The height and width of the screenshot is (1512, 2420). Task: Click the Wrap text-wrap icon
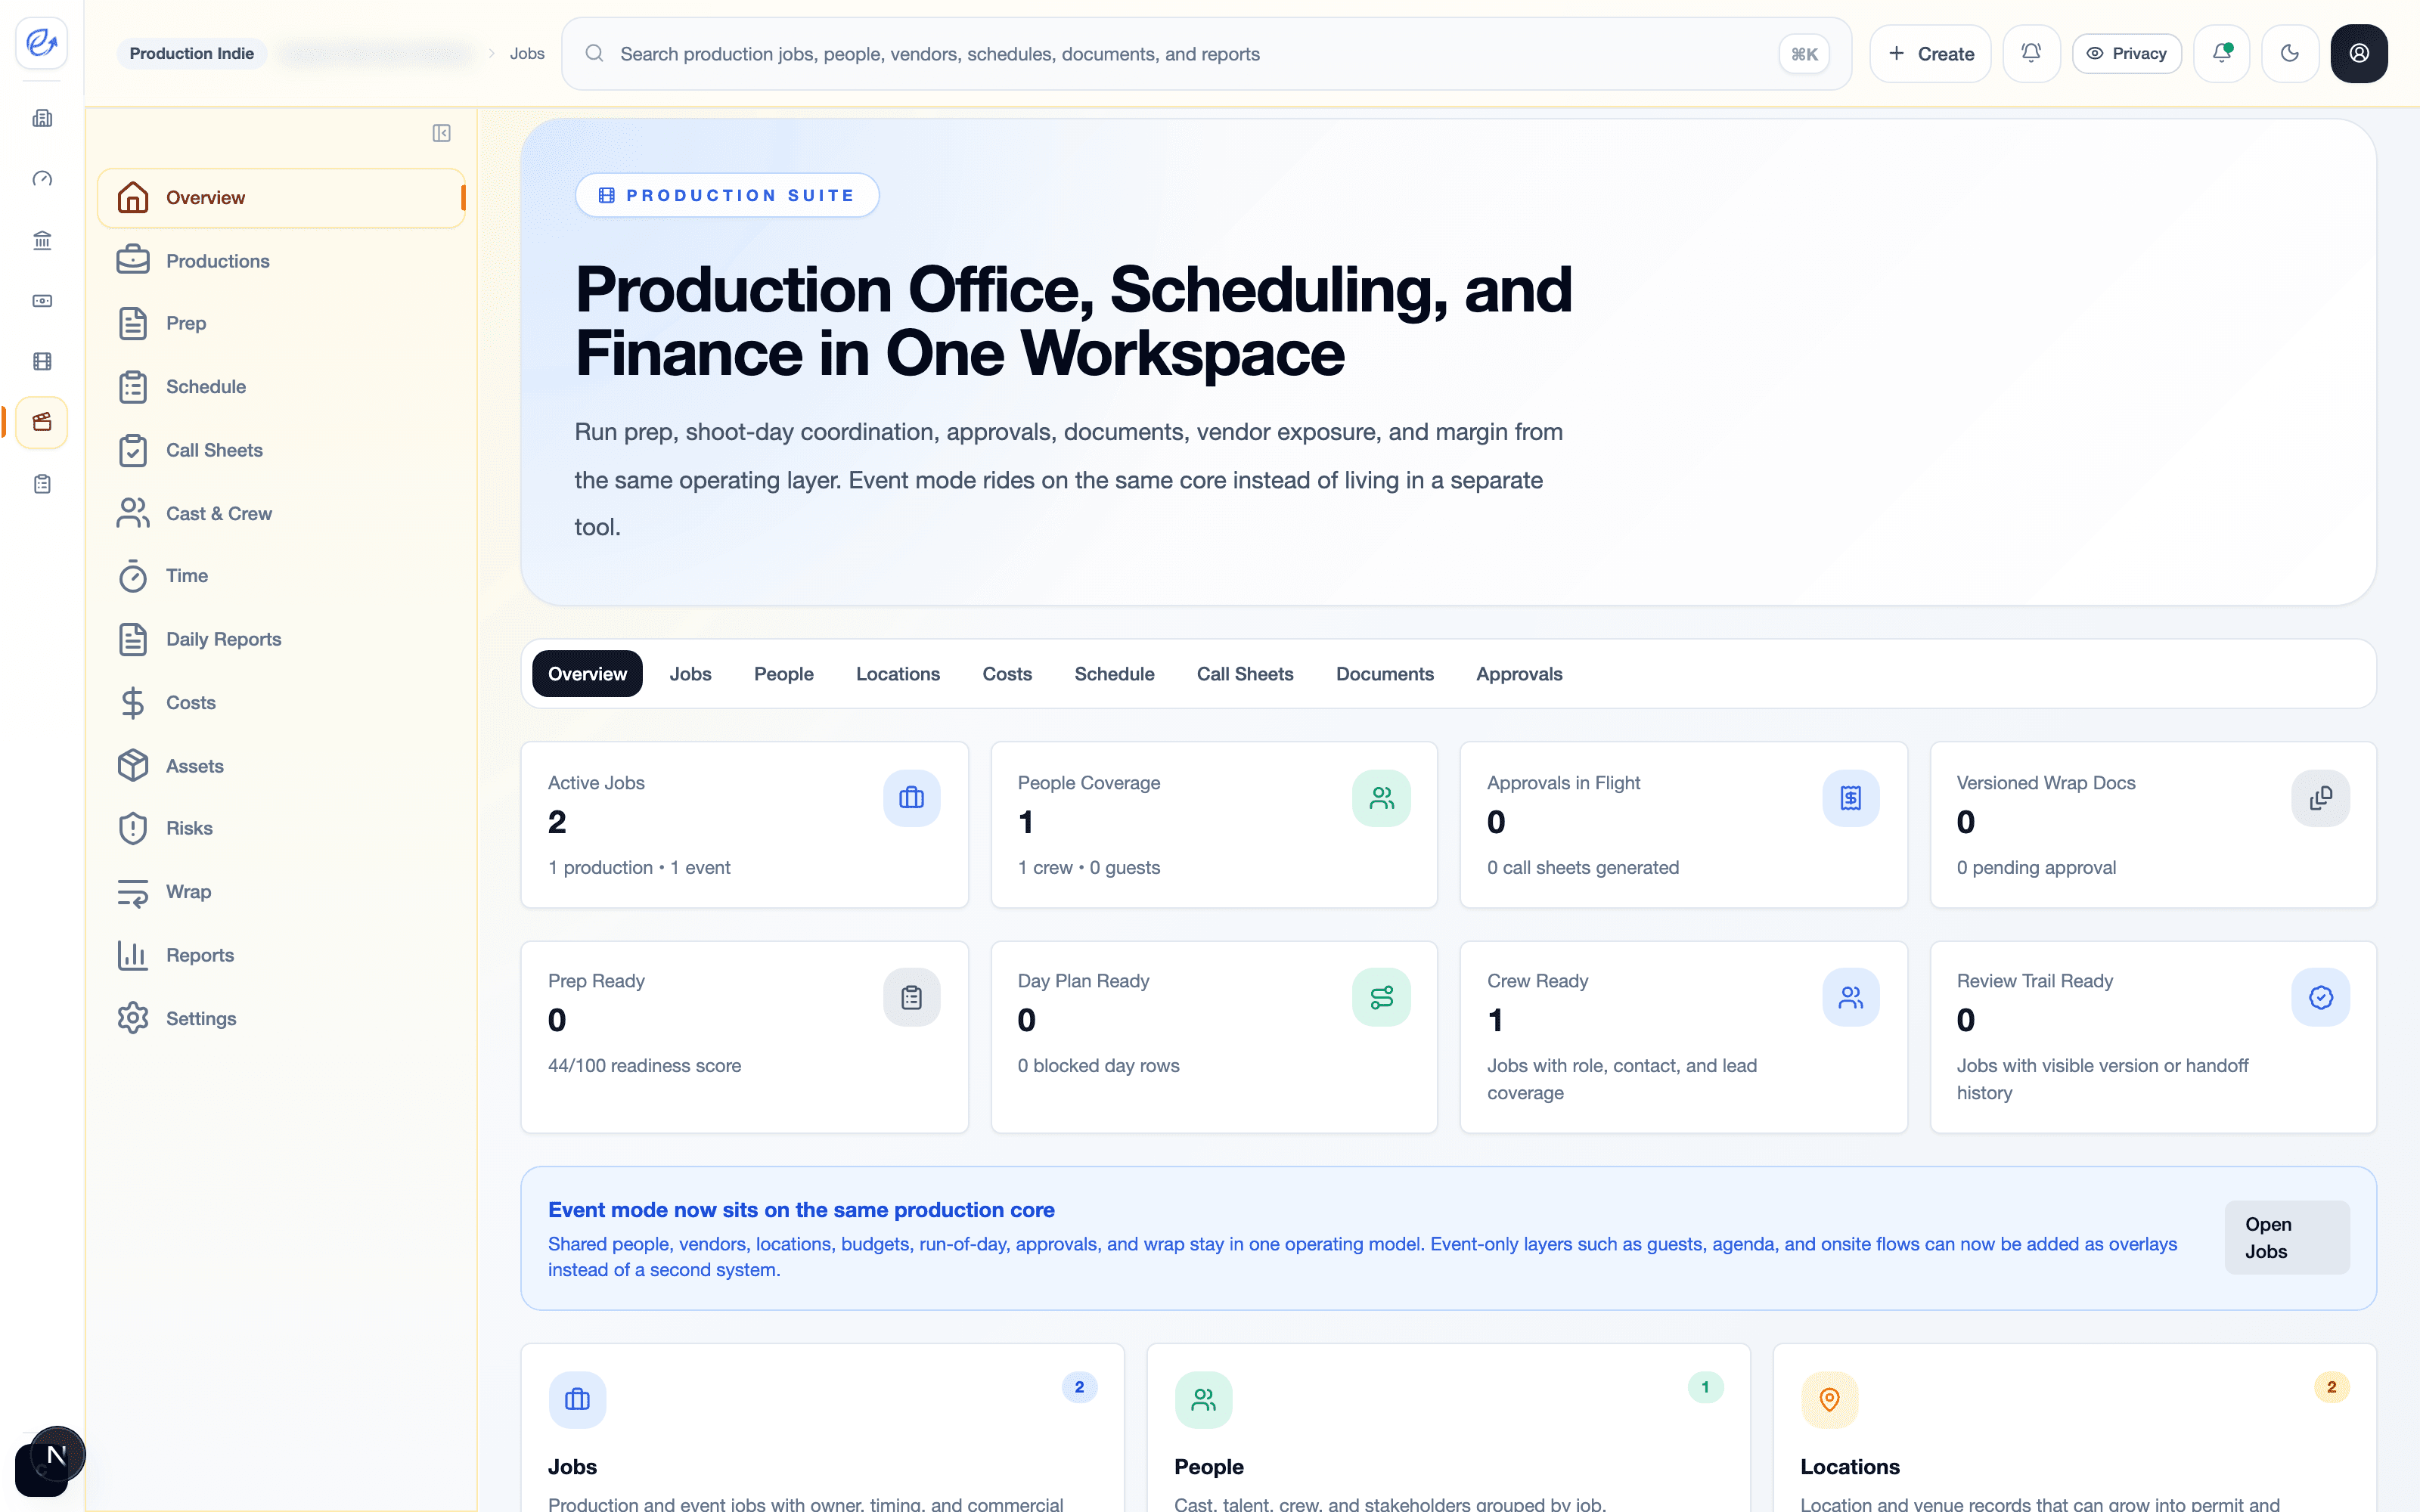(133, 892)
